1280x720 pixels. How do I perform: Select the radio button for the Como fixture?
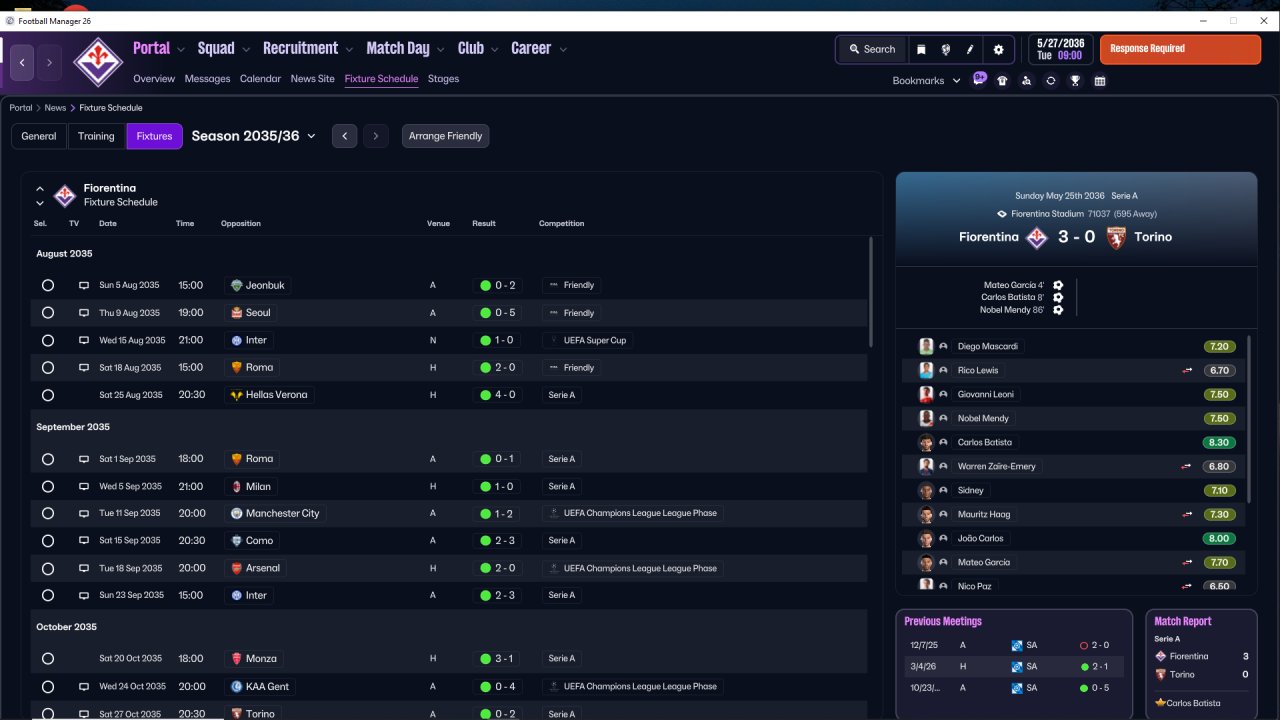[x=47, y=540]
